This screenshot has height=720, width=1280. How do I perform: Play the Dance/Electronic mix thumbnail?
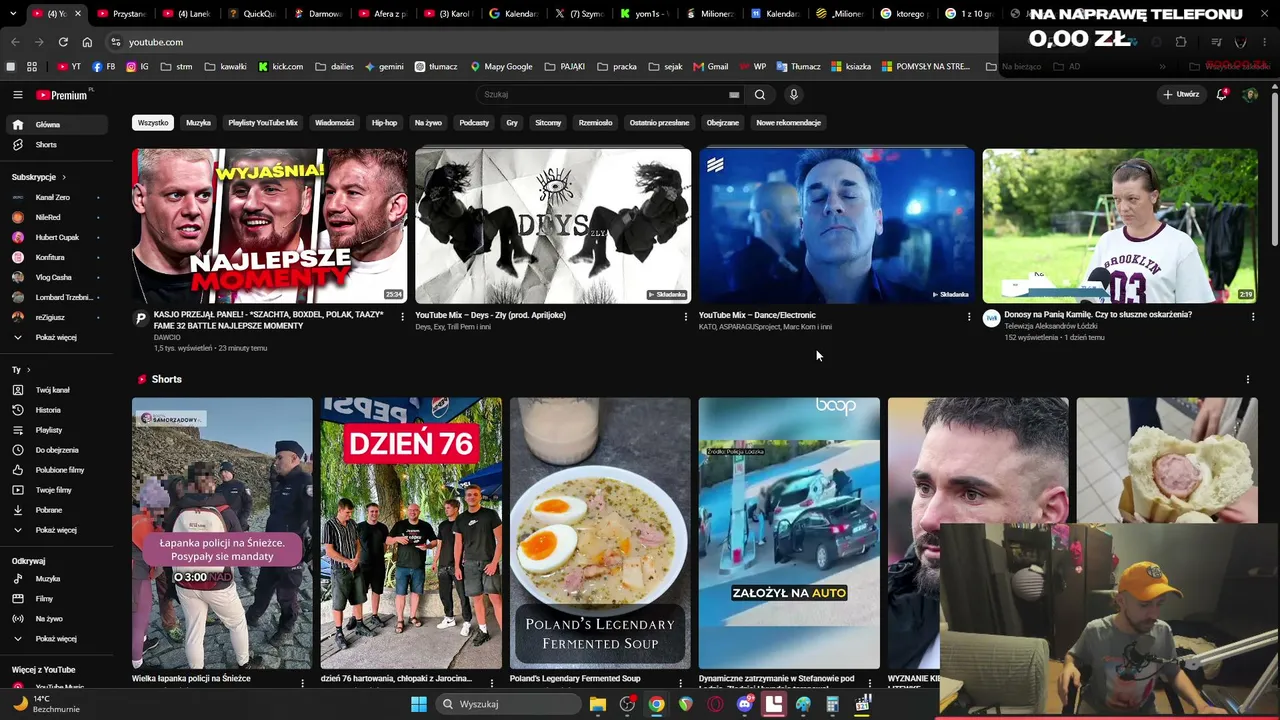point(836,226)
